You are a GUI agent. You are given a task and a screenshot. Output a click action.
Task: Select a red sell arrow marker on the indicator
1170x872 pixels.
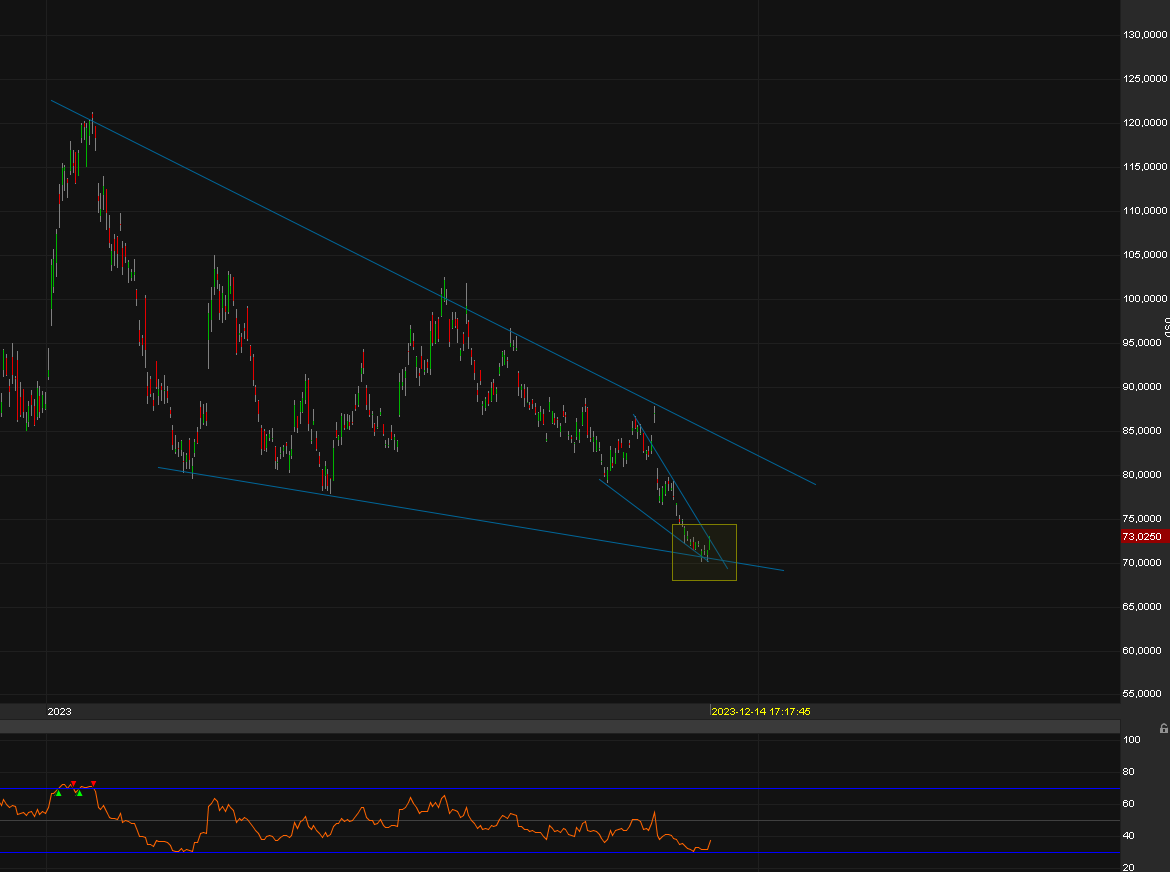73,783
